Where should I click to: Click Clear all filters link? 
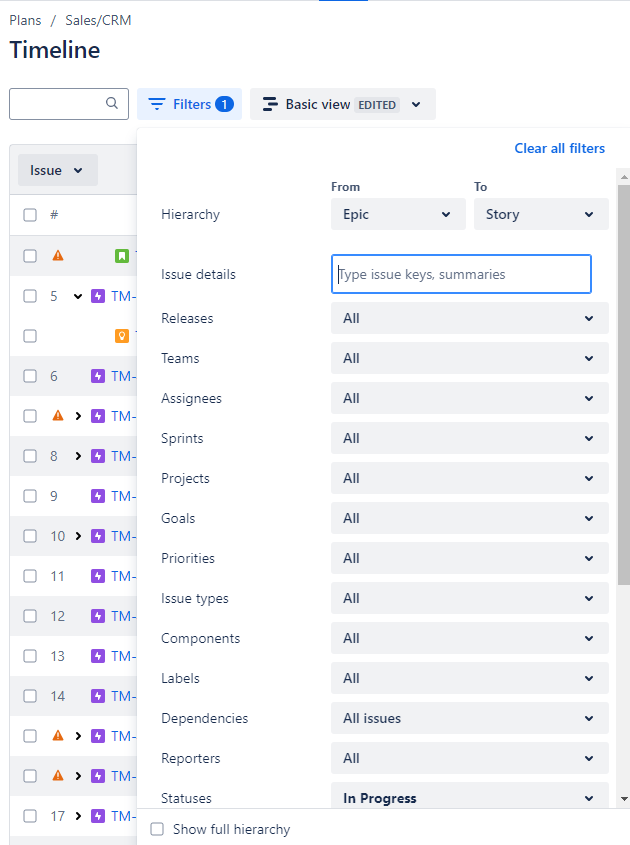pyautogui.click(x=559, y=148)
